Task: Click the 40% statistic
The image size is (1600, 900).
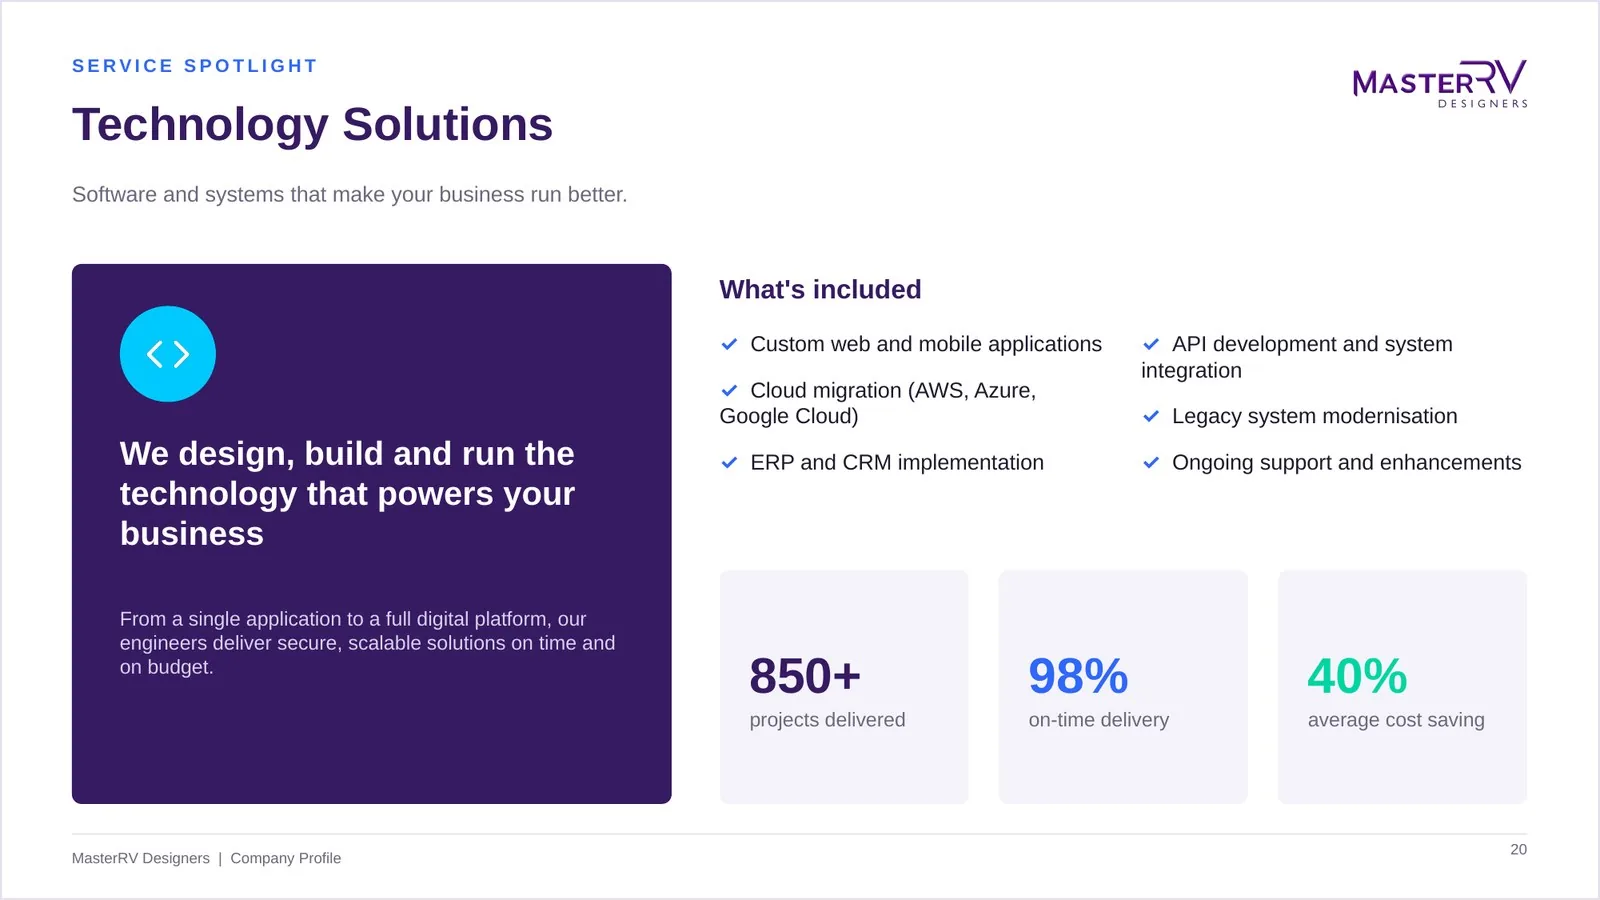Action: [x=1357, y=676]
